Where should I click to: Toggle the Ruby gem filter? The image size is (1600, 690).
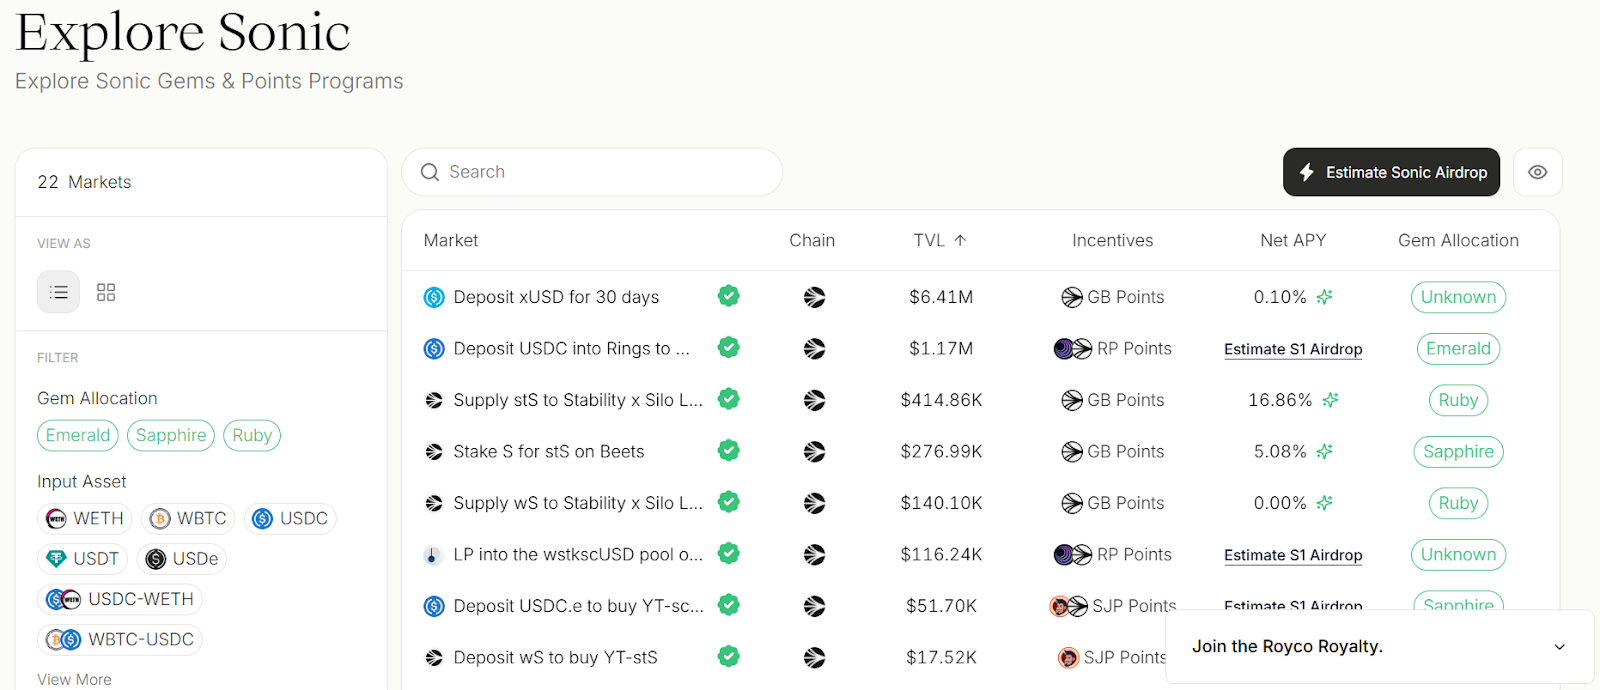pyautogui.click(x=252, y=435)
